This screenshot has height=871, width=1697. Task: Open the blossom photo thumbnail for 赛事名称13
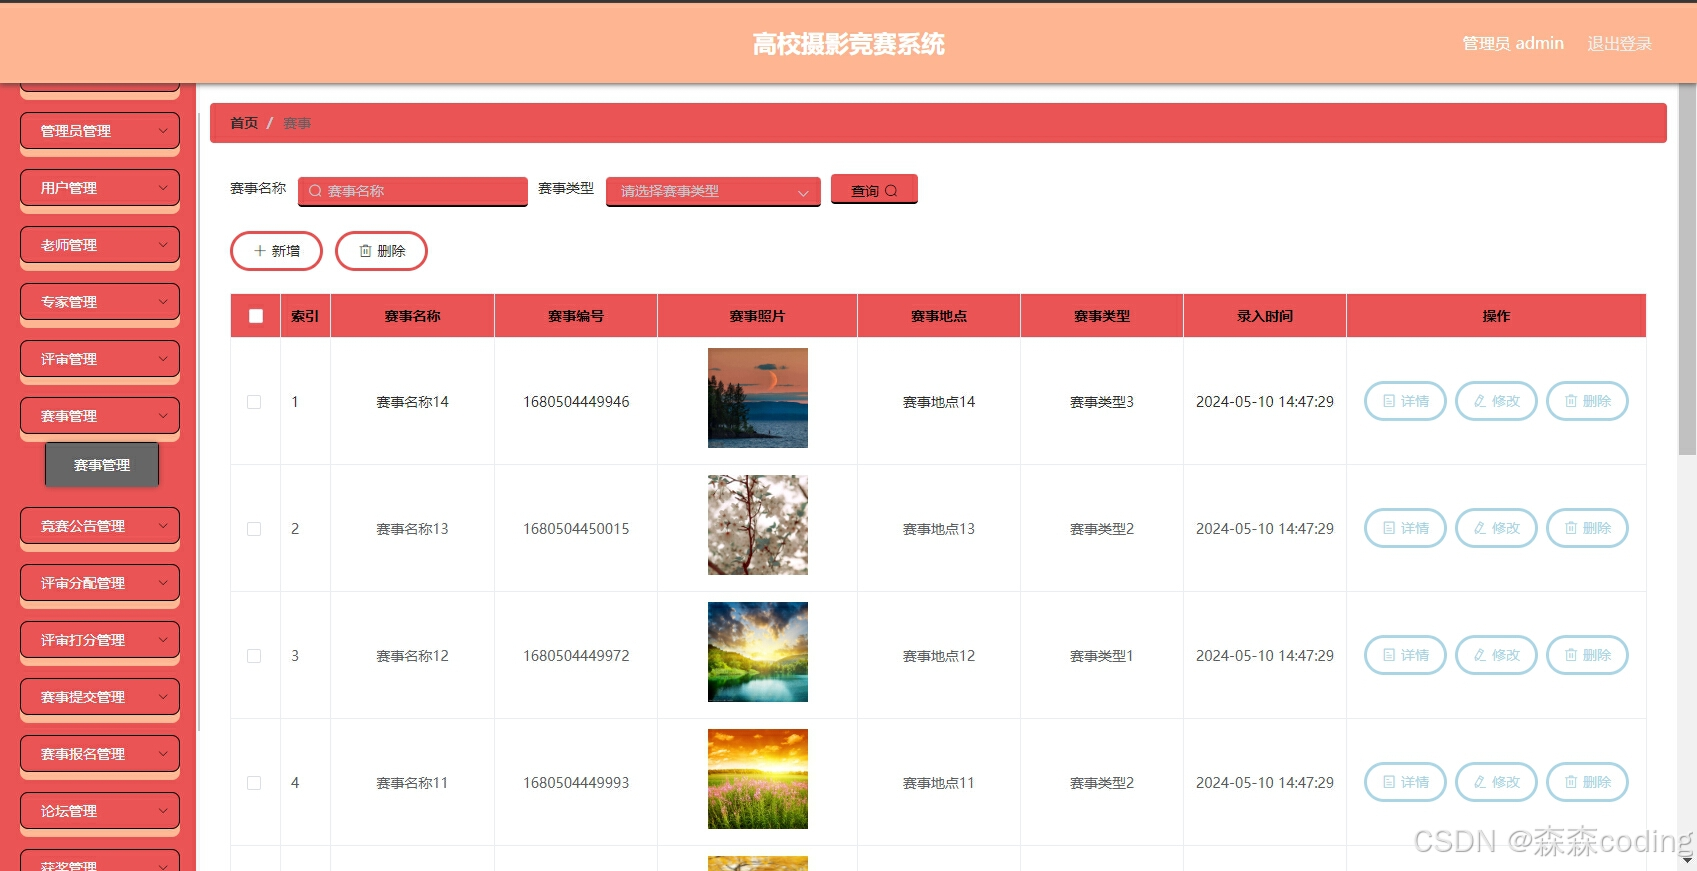[757, 525]
